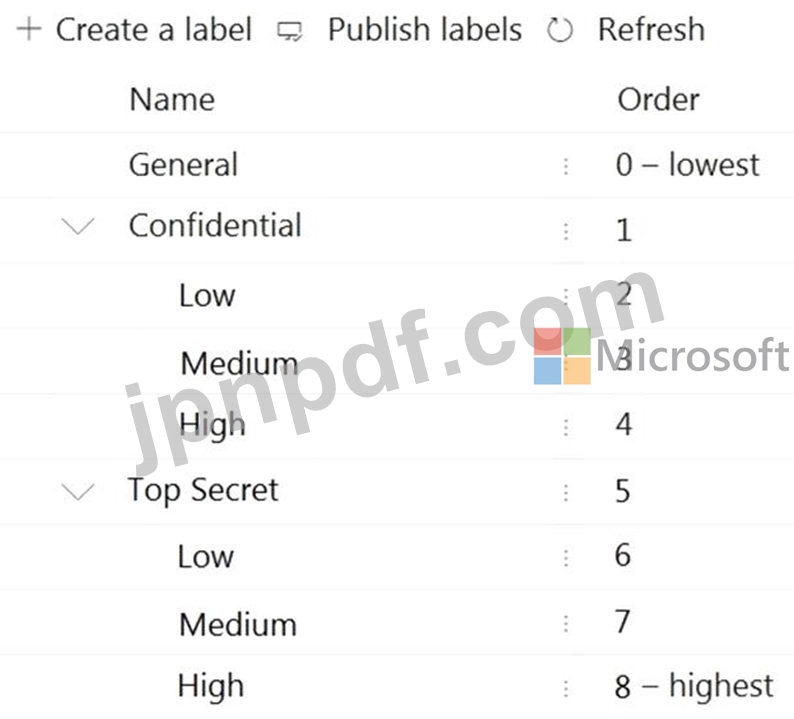794x719 pixels.
Task: Open more-options dots for order 7 Medium
Action: click(x=566, y=623)
